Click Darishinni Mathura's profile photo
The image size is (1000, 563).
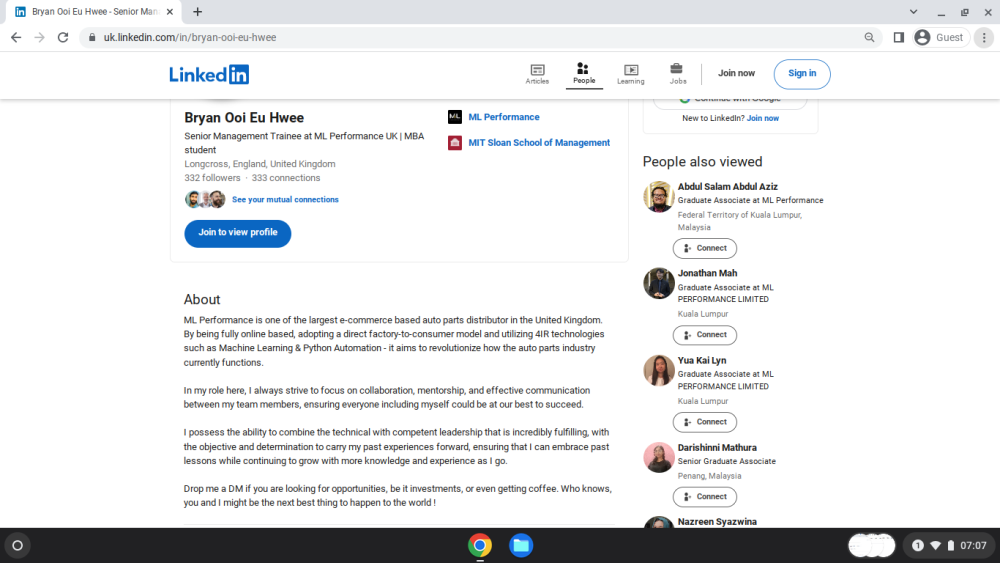click(659, 458)
